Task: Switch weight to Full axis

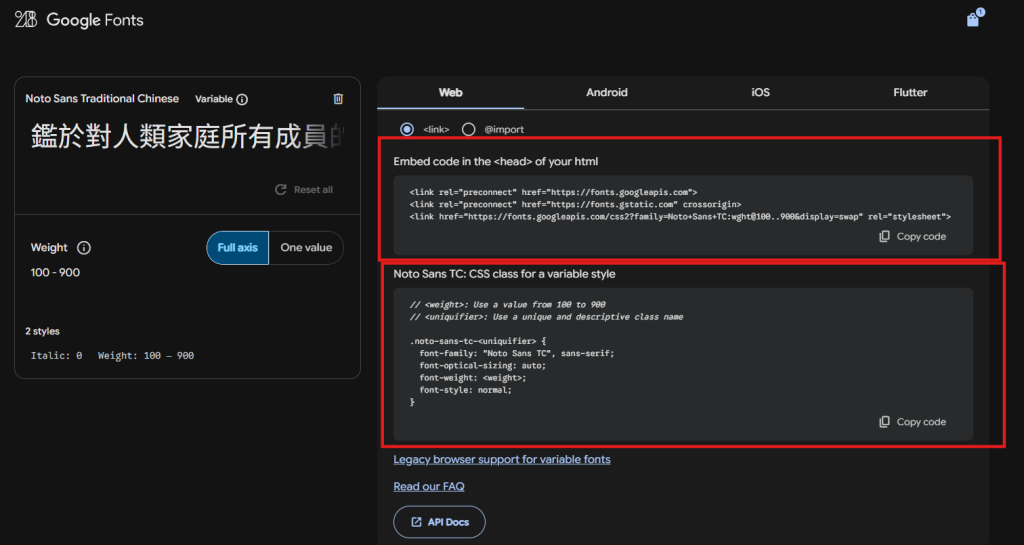Action: (238, 248)
